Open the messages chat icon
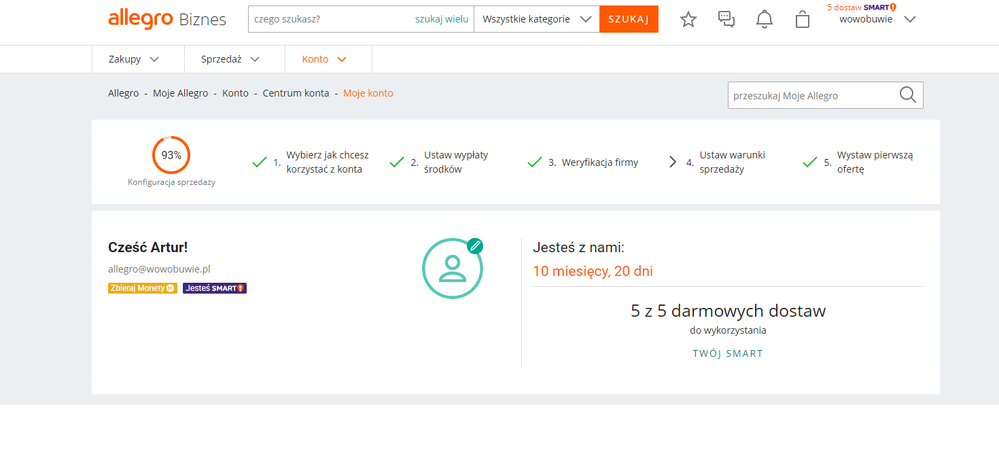This screenshot has height=452, width=999. pos(727,19)
